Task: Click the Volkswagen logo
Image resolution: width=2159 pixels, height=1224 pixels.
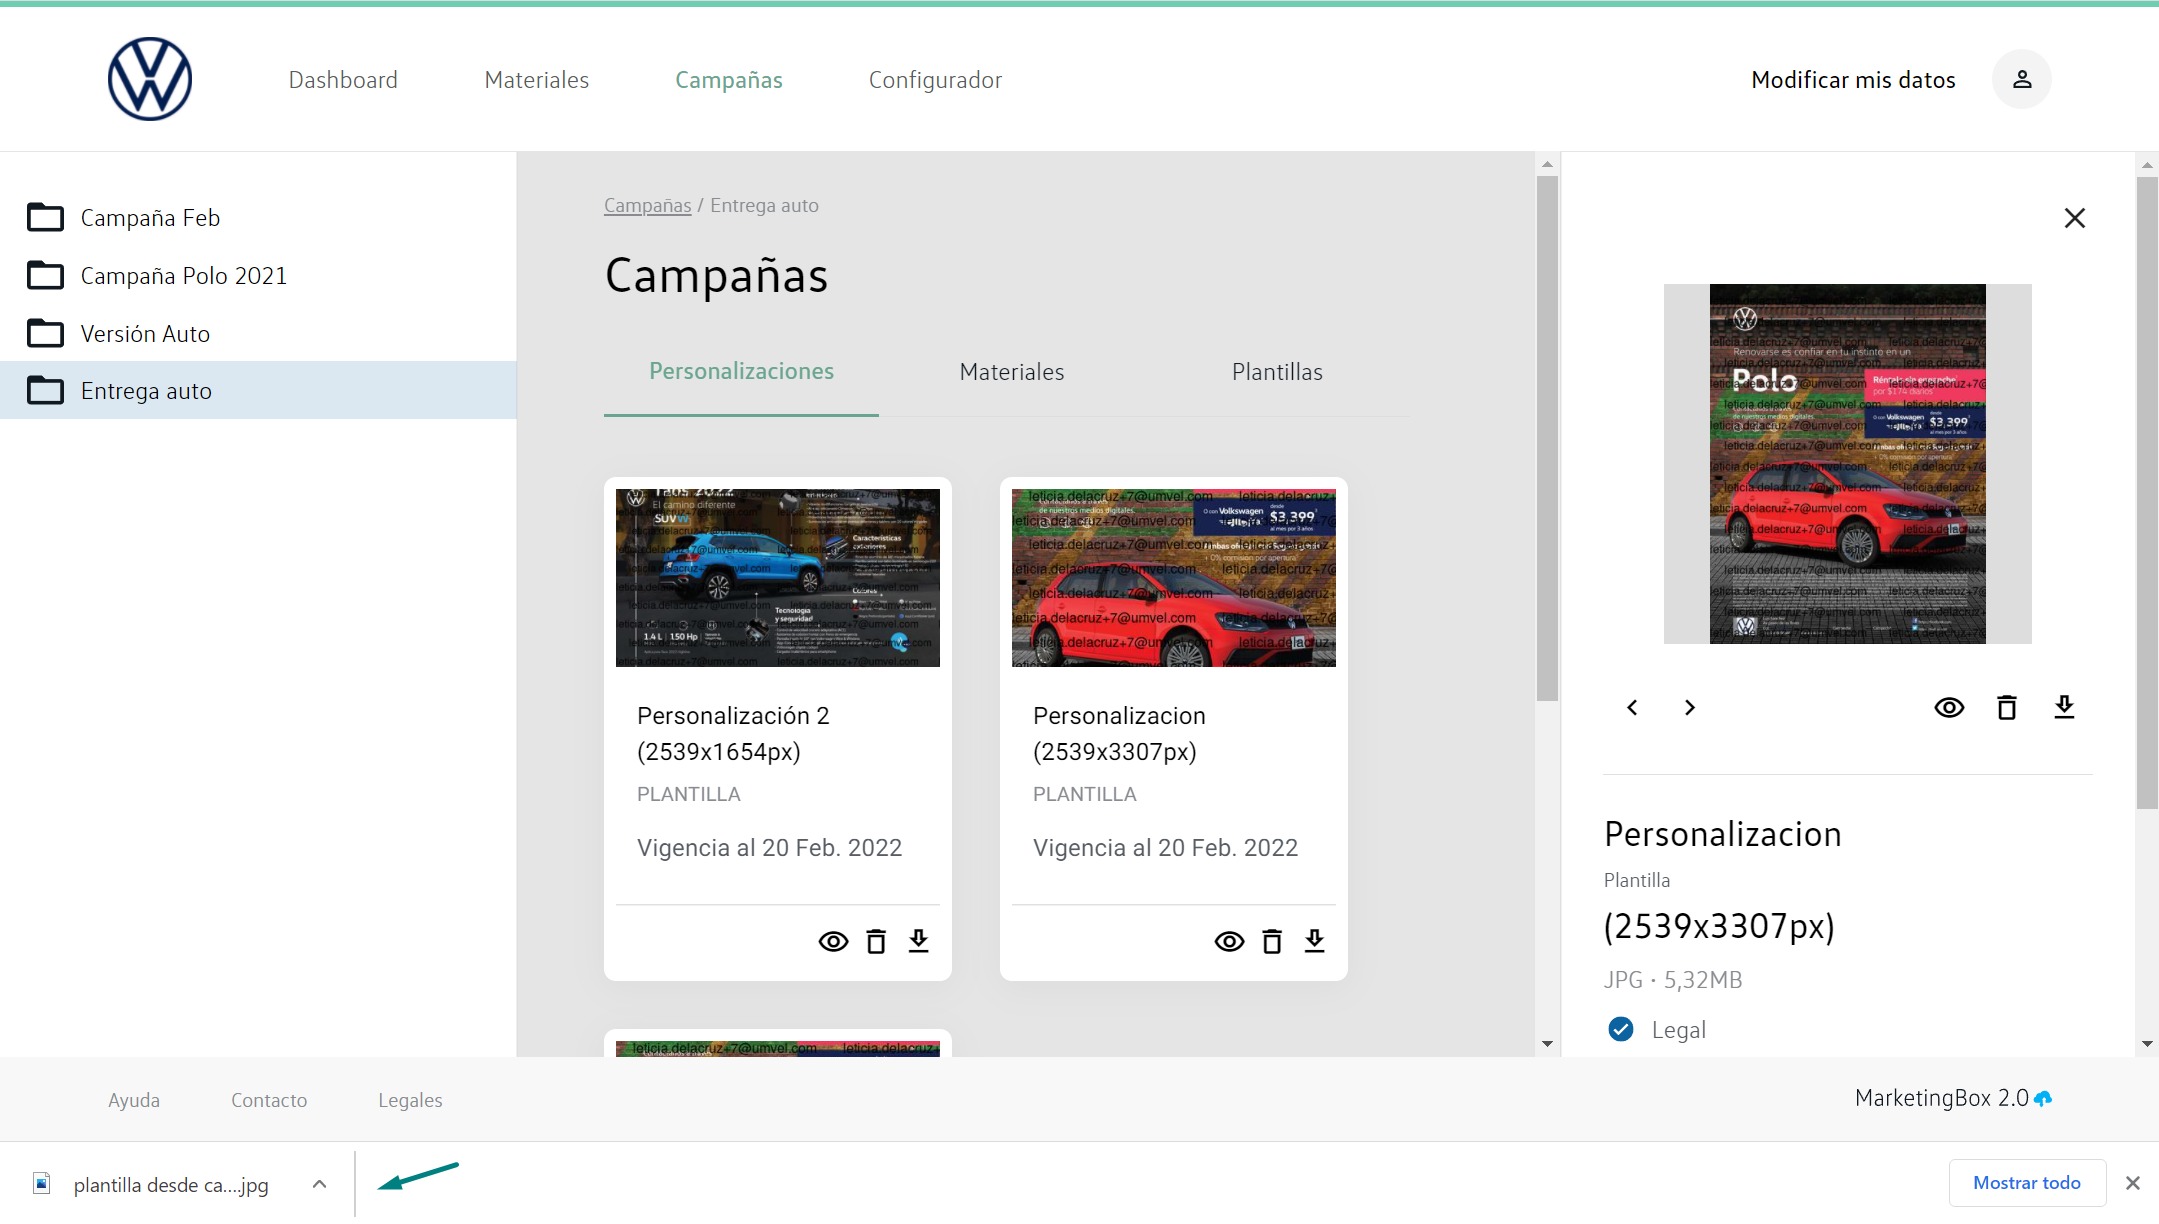Action: pos(150,80)
